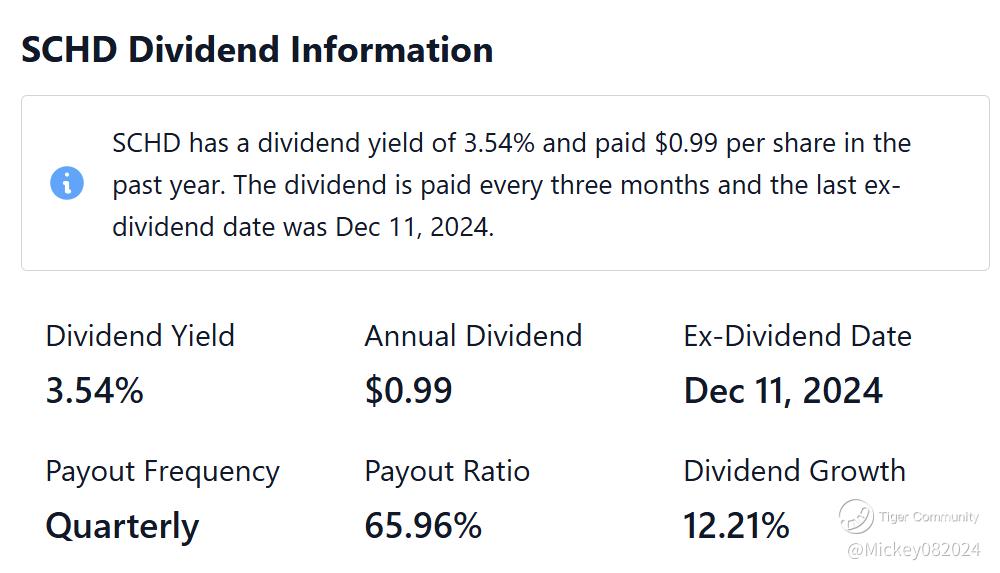Viewport: 1000px width, 573px height.
Task: Select the Payout Ratio label
Action: tap(447, 472)
